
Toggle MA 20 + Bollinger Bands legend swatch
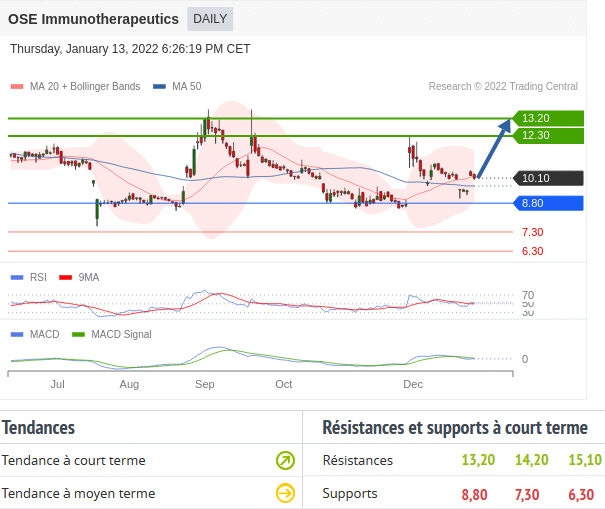click(x=17, y=86)
